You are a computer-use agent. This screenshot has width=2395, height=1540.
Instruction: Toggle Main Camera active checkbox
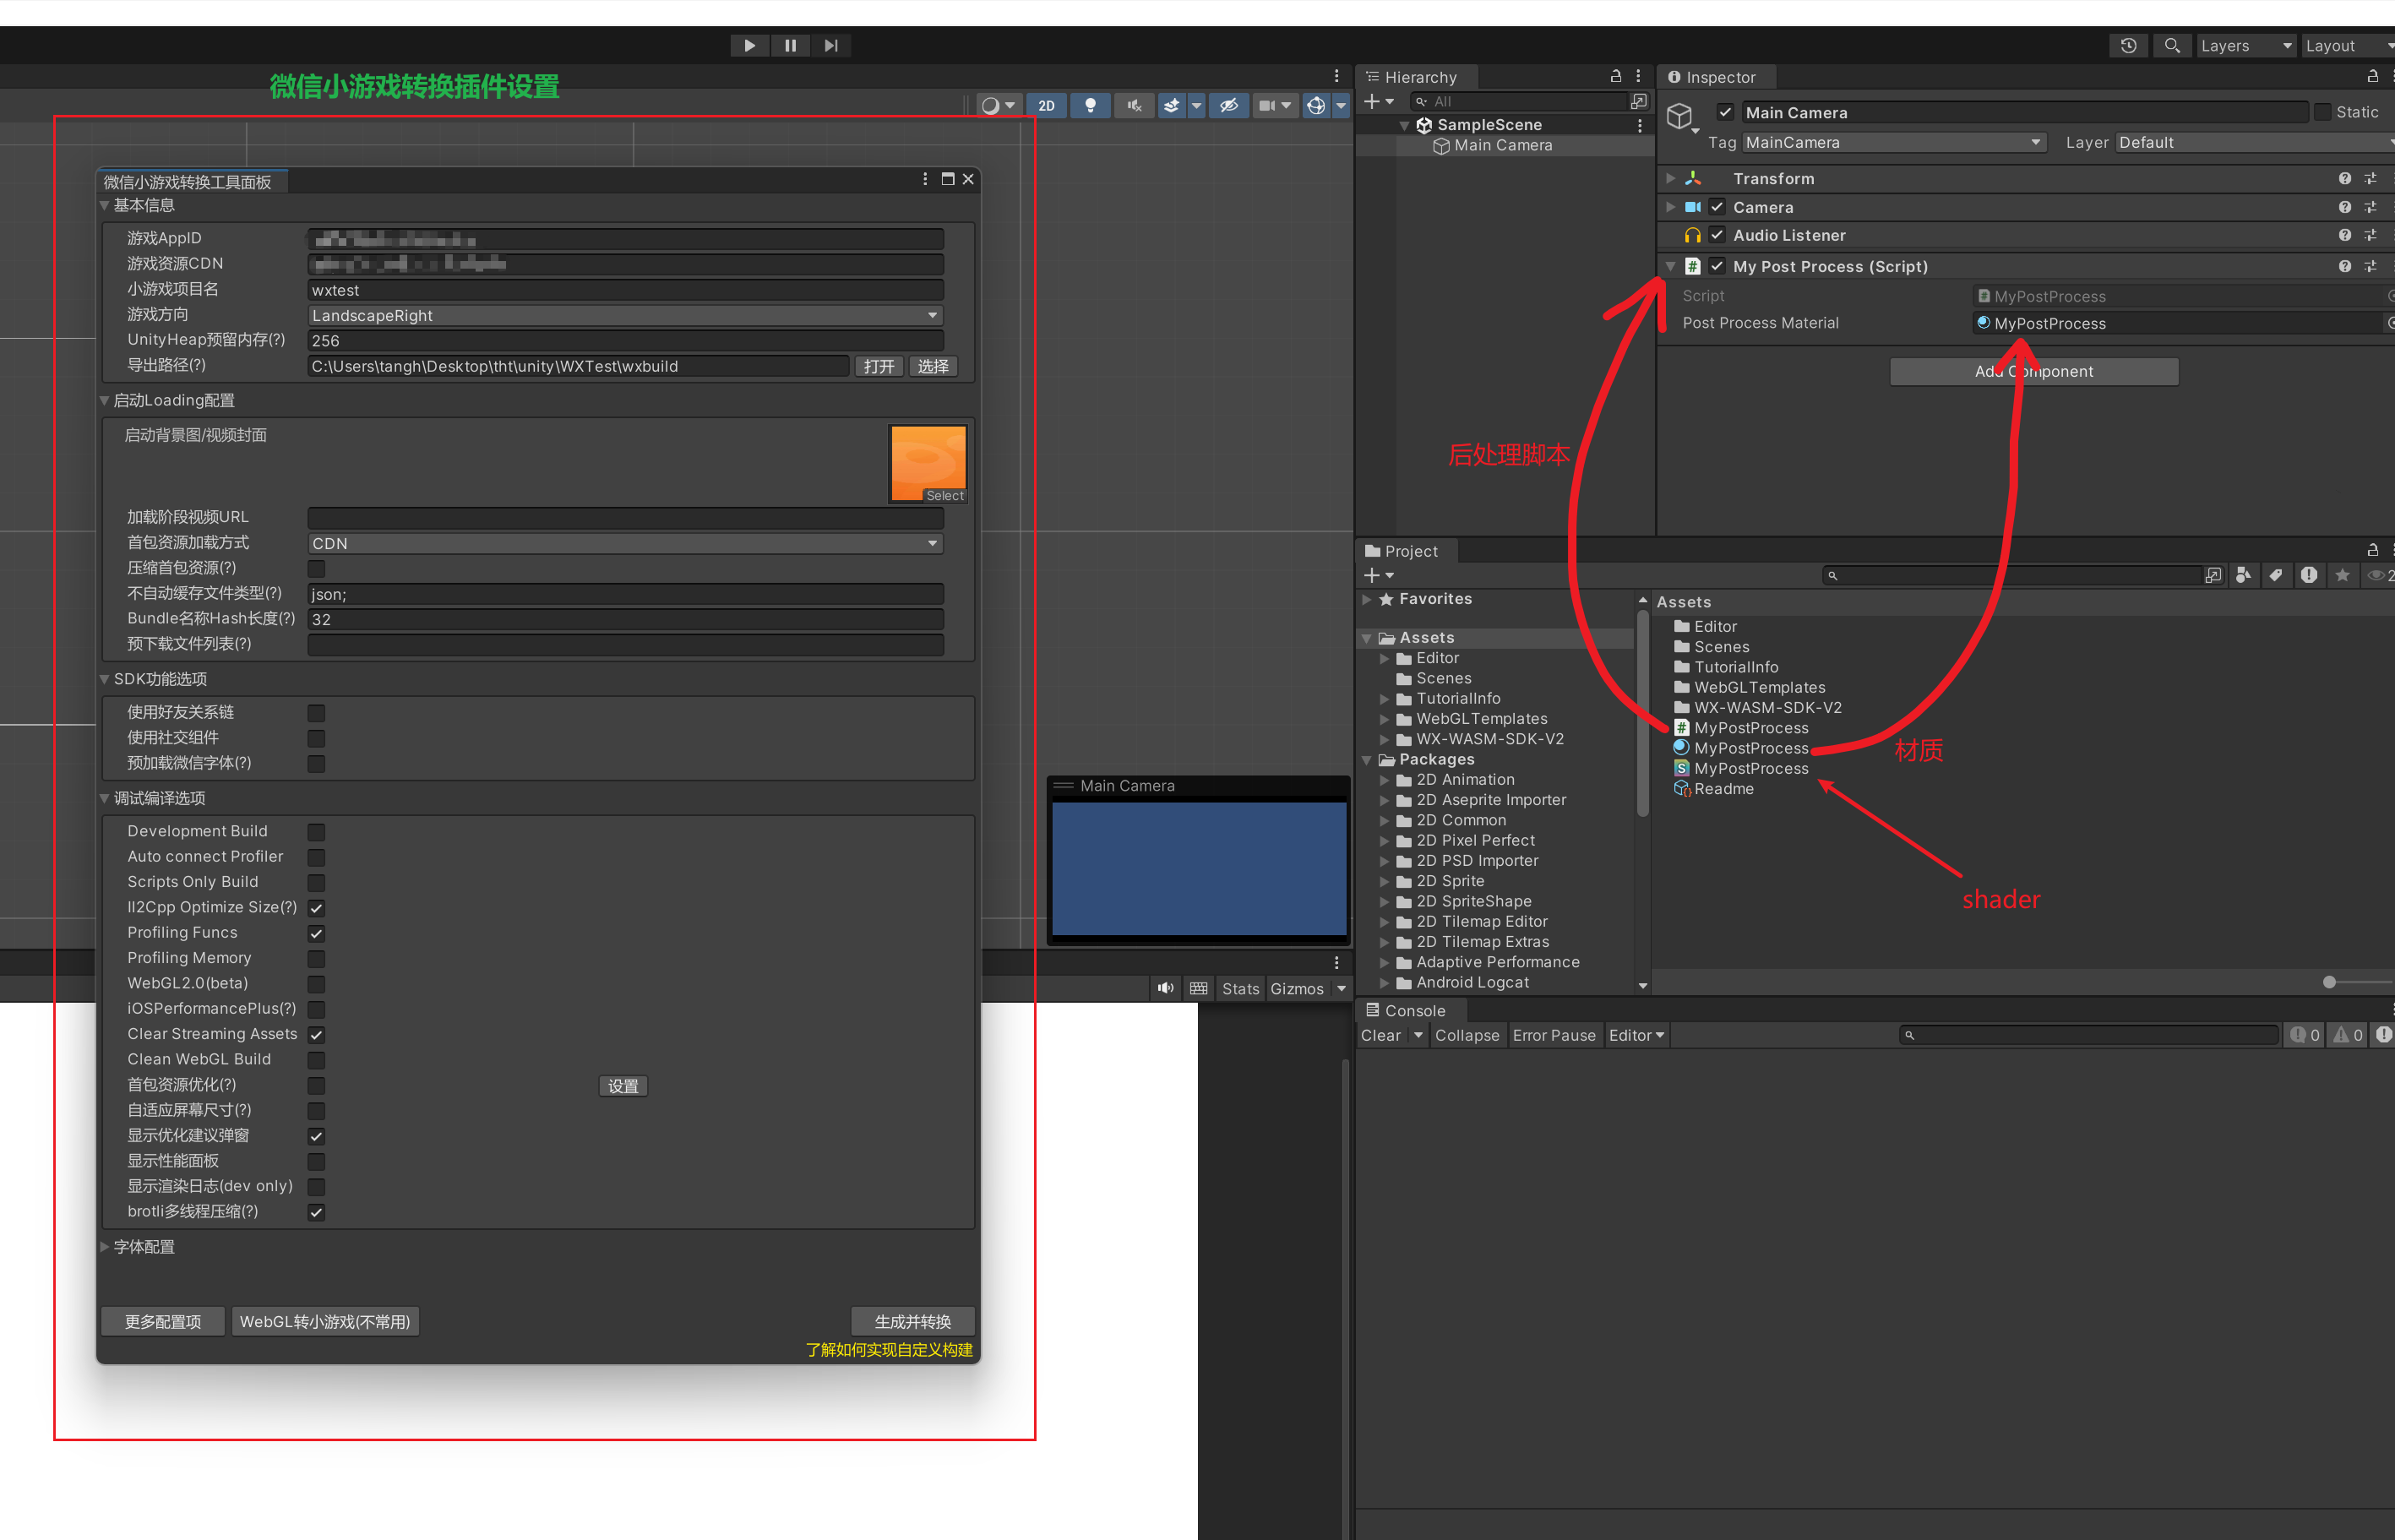pyautogui.click(x=1725, y=113)
